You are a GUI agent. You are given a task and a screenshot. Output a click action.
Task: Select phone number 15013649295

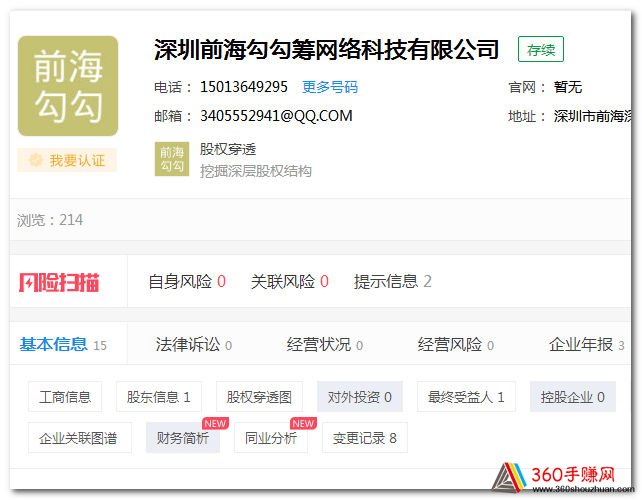244,87
